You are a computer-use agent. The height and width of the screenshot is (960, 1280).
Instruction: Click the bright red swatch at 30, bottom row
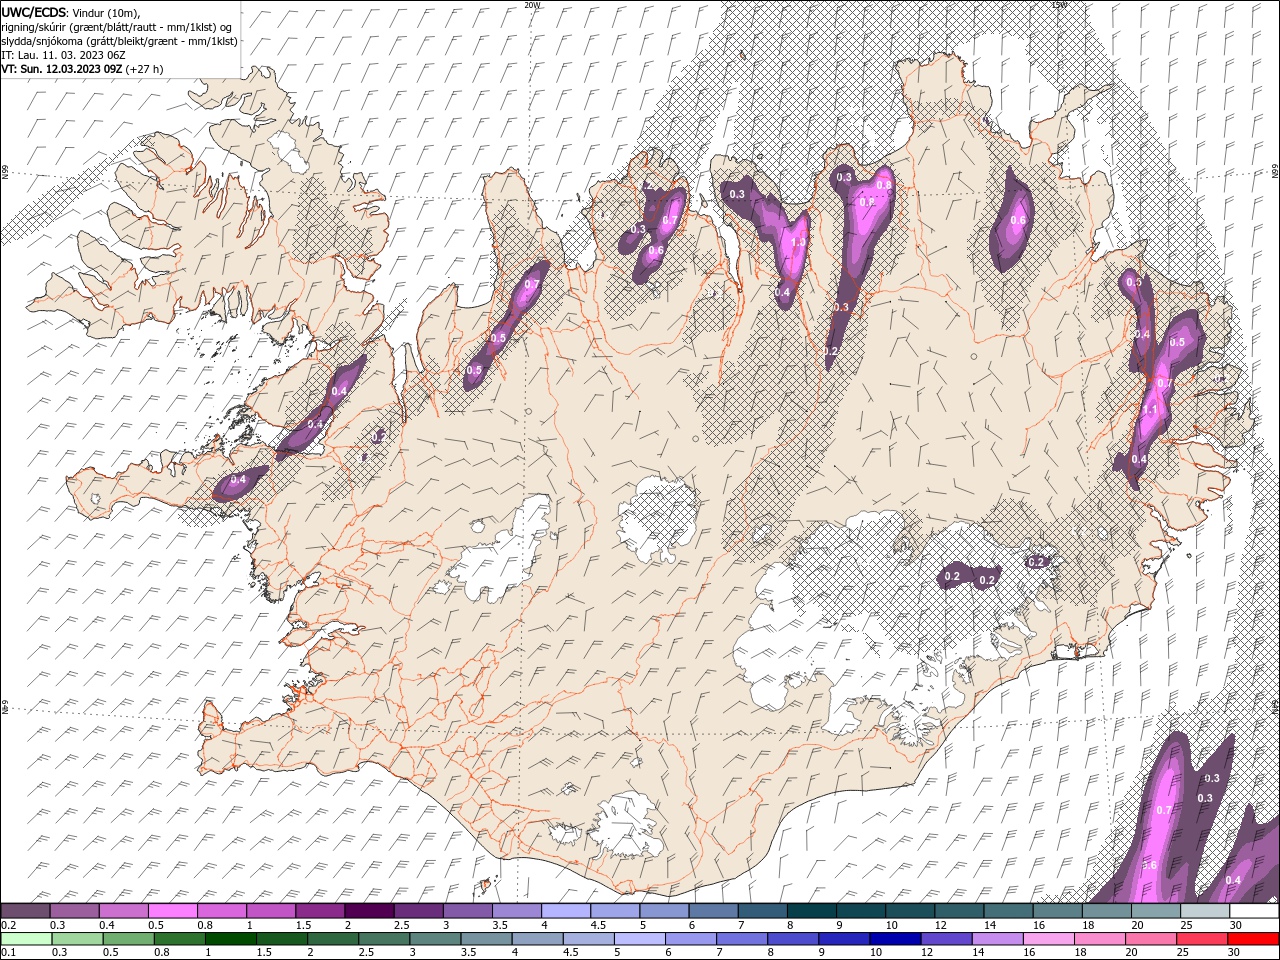click(x=1254, y=939)
